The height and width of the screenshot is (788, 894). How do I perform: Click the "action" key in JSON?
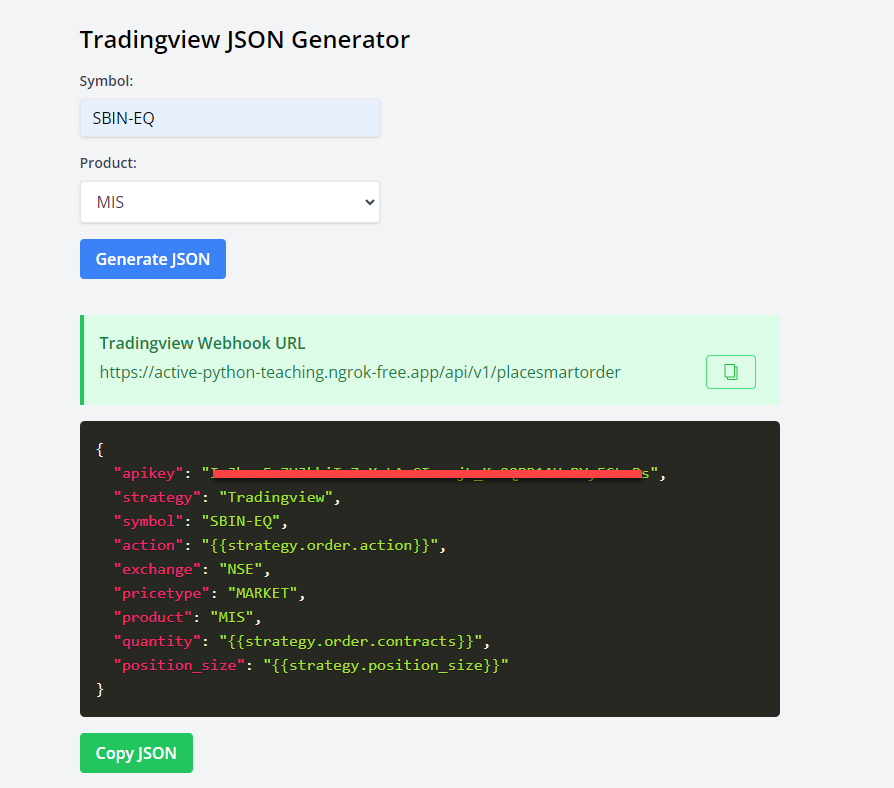click(148, 545)
